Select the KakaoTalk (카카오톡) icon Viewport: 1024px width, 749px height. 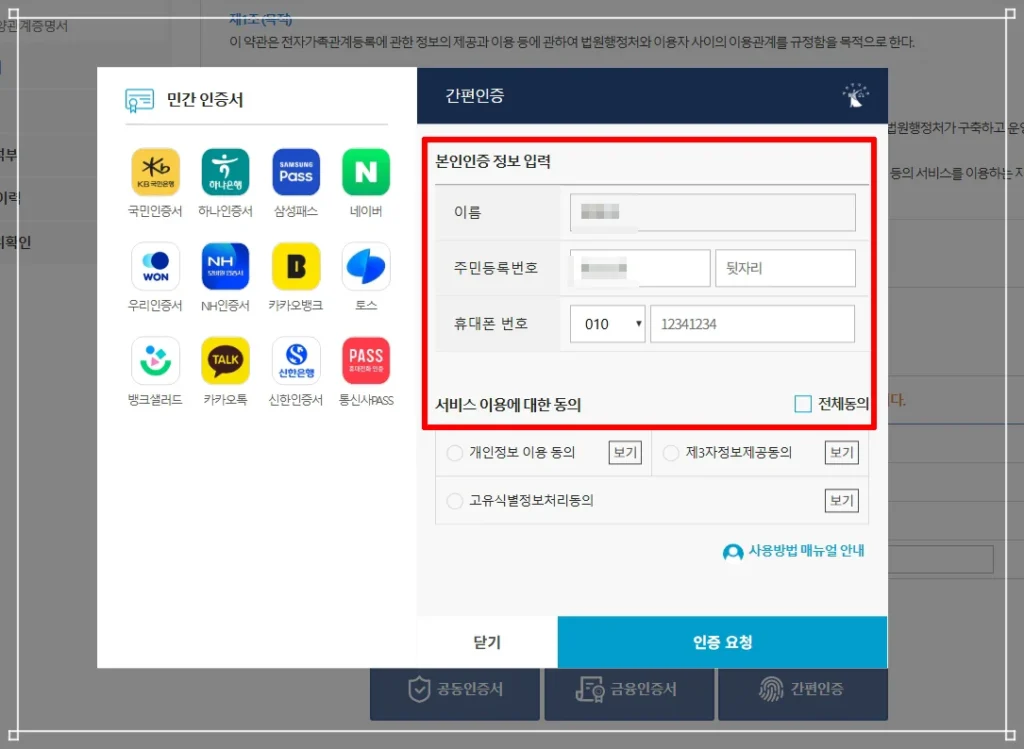[225, 360]
